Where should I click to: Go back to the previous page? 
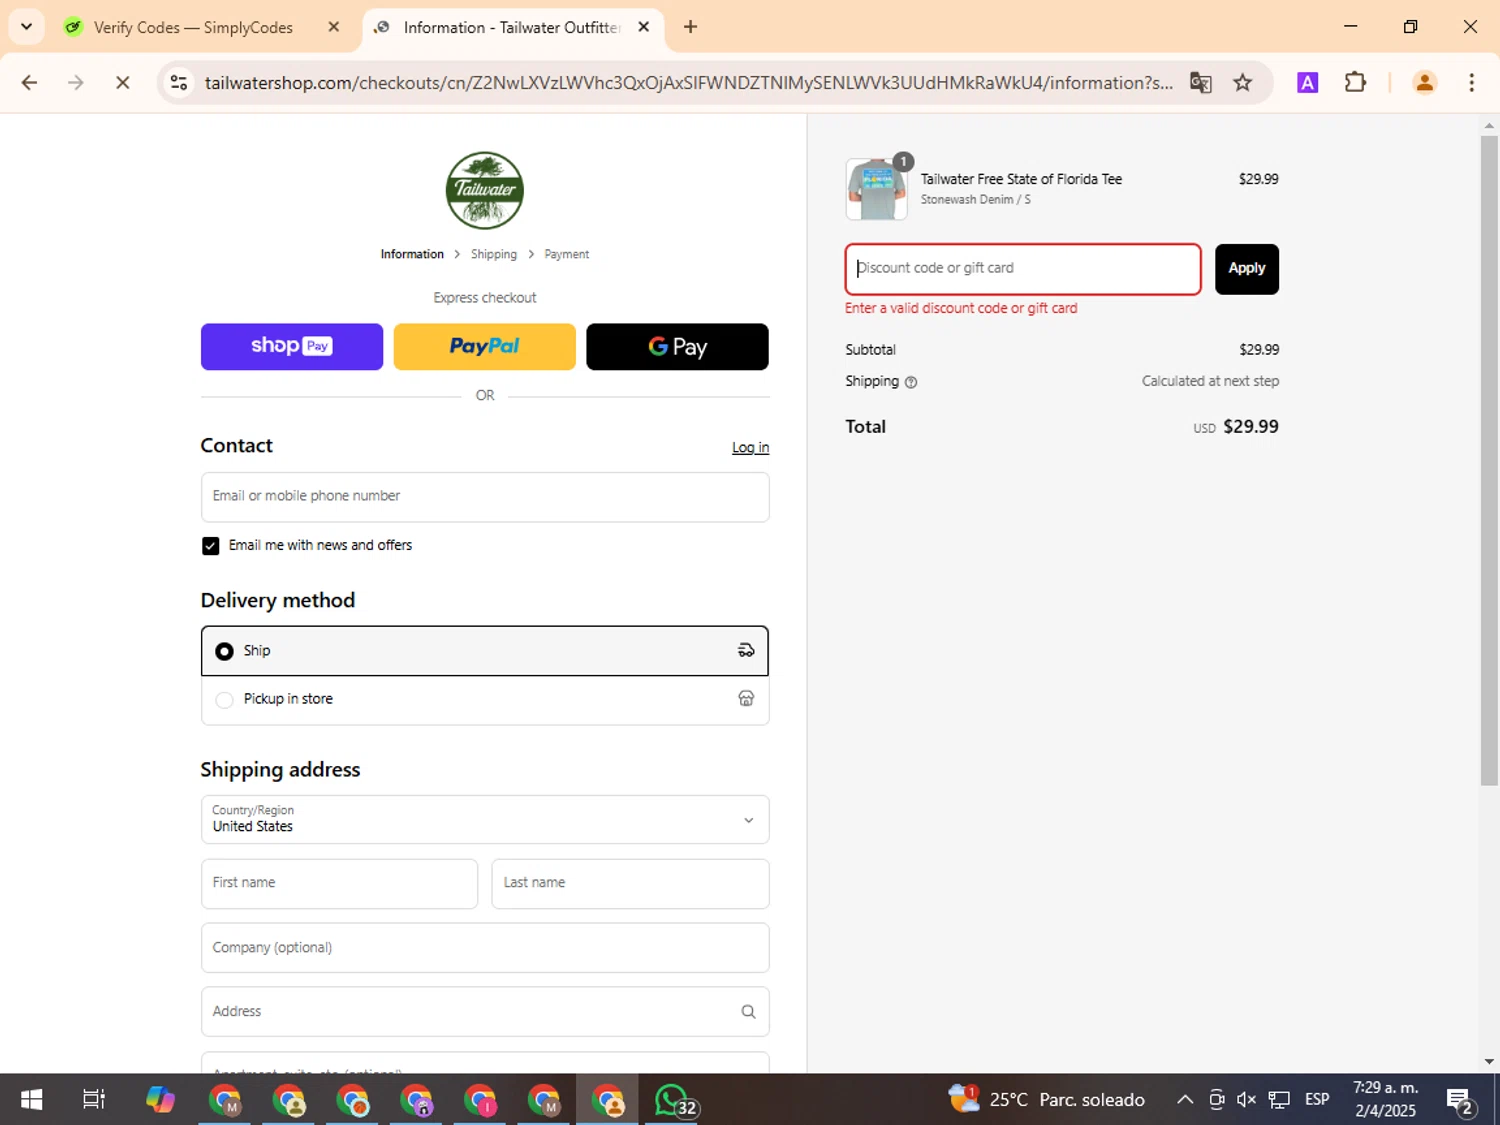tap(29, 83)
